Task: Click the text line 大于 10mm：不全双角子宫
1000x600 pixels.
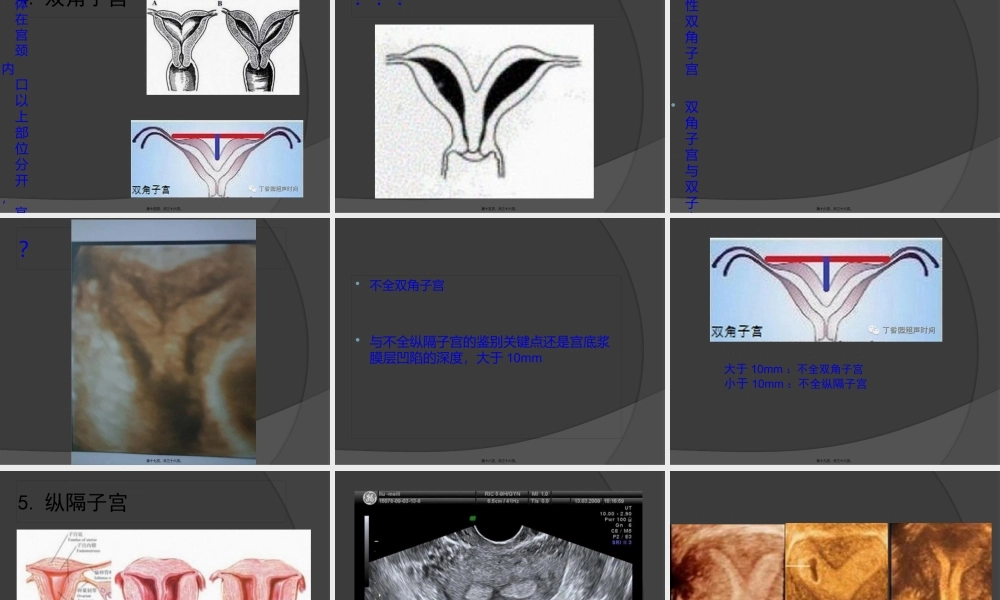Action: (x=794, y=369)
